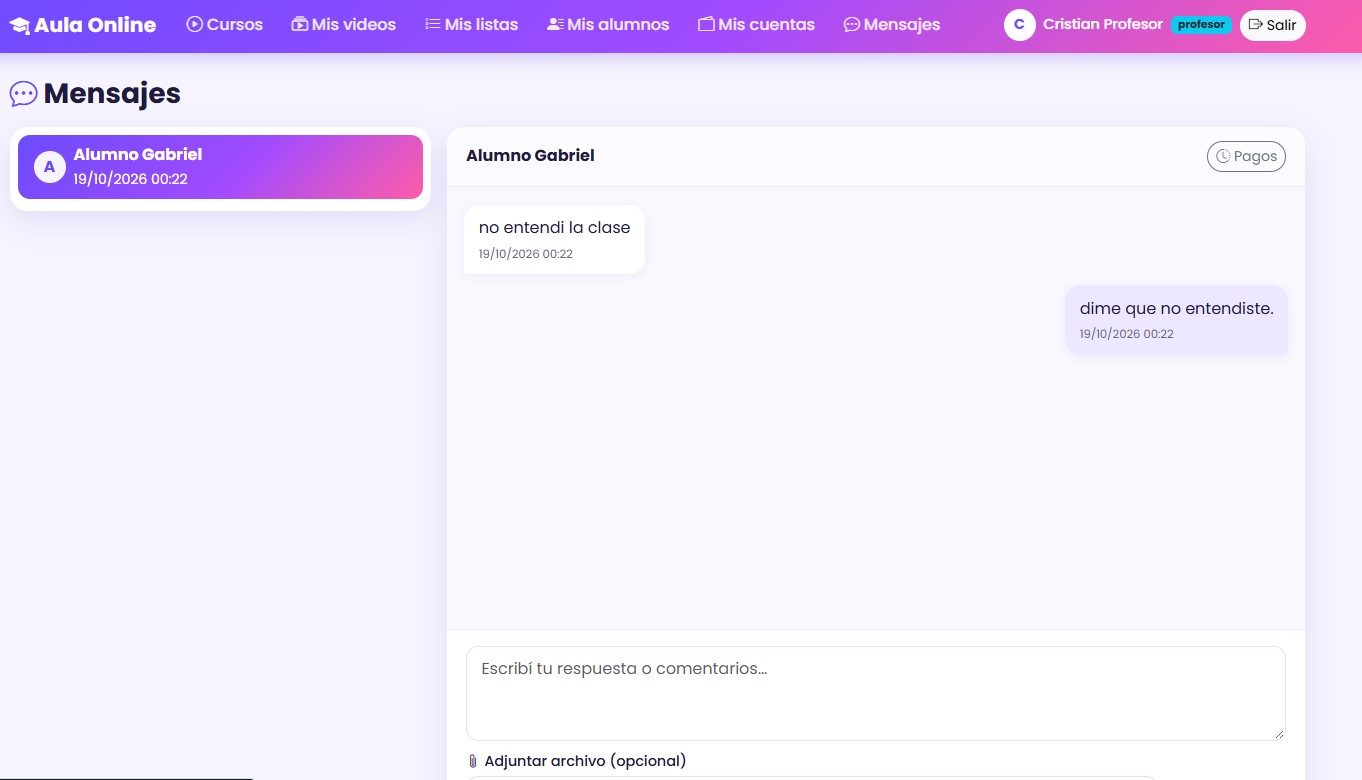Click the timestamp under "dime que no entendiste."
The width and height of the screenshot is (1362, 780).
coord(1127,334)
